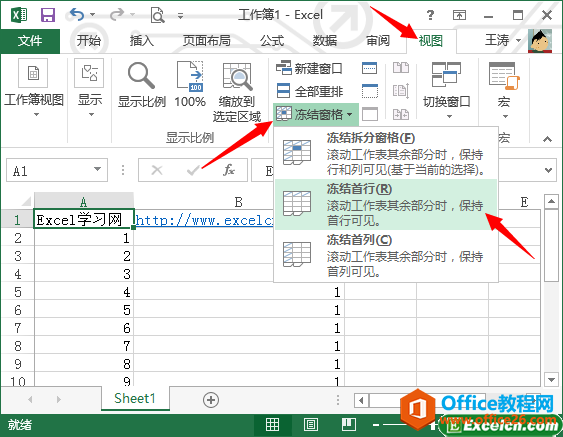
Task: Switch to the 插入 Insert tab
Action: pyautogui.click(x=142, y=41)
